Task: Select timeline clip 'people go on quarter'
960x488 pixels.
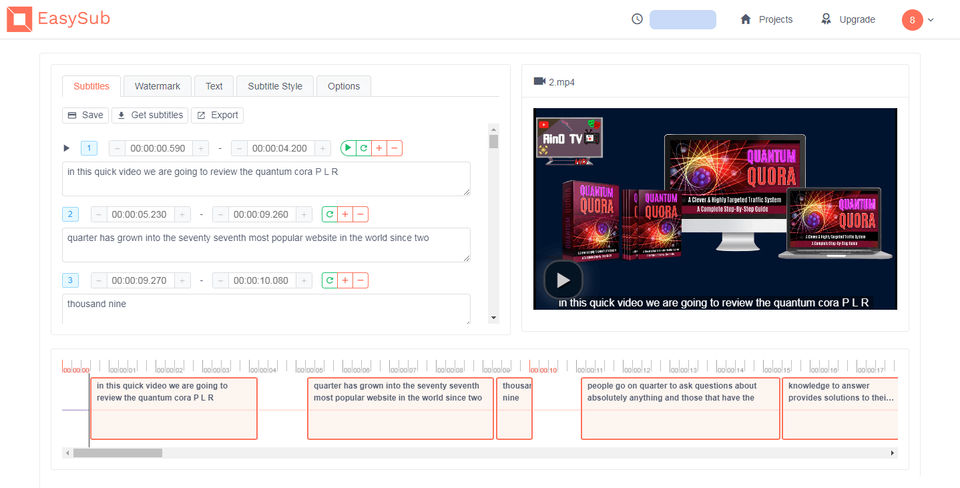Action: click(x=680, y=408)
